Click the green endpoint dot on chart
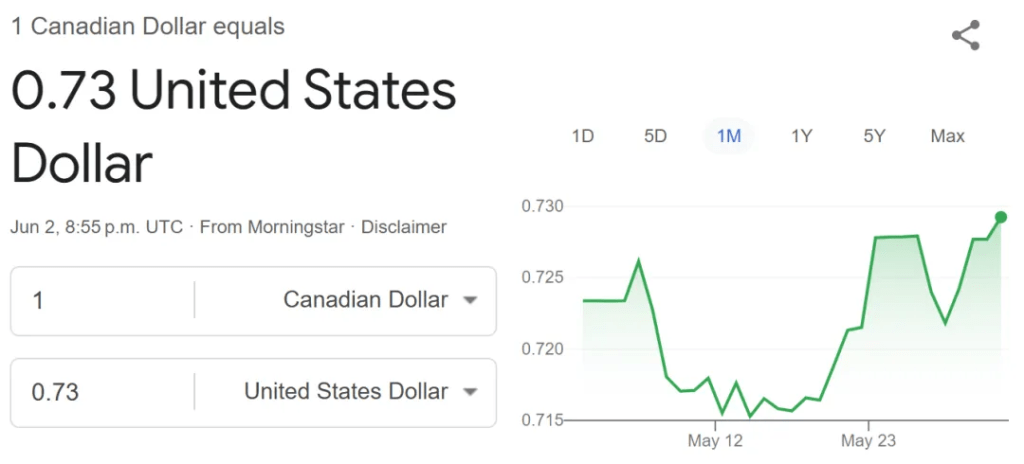 click(x=1000, y=217)
